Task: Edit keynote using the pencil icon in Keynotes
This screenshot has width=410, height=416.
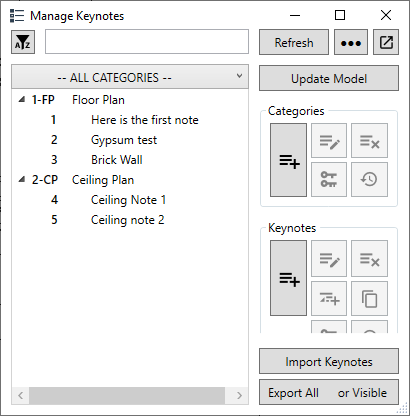Action: tap(329, 258)
